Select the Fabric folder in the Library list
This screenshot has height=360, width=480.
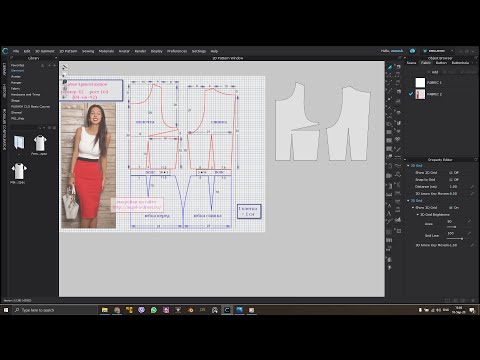15,89
